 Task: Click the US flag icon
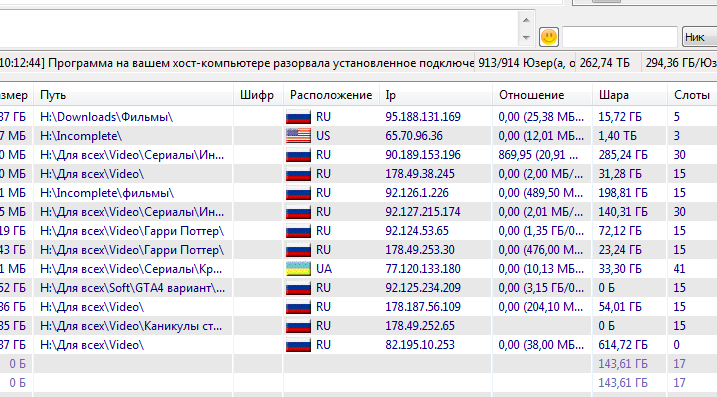(298, 136)
